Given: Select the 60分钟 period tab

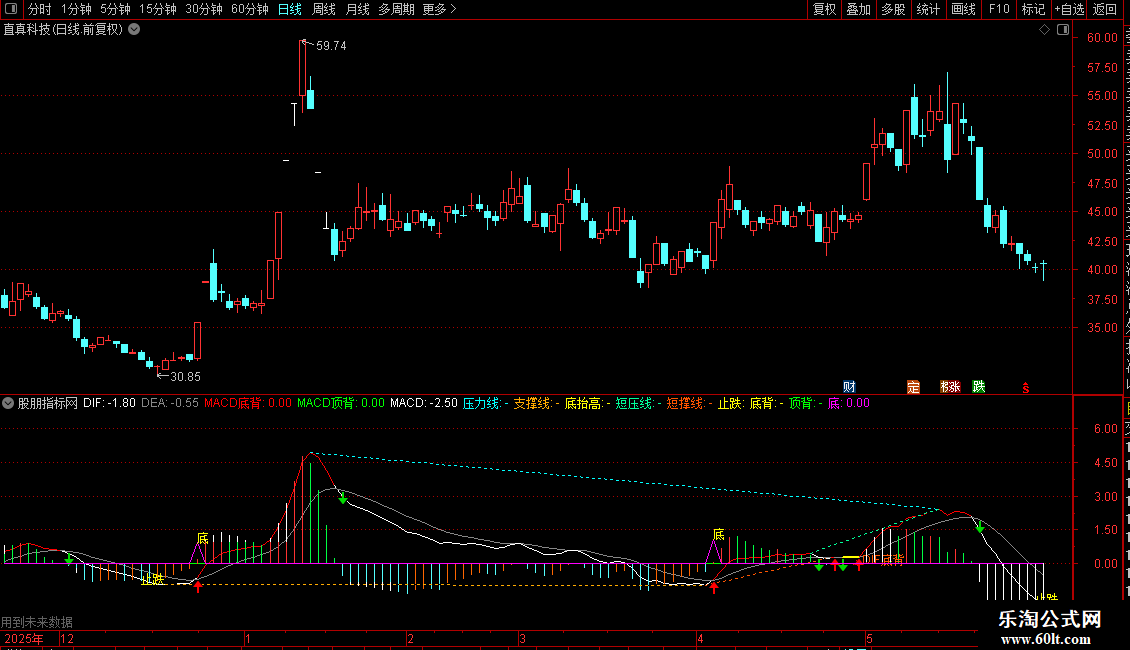Looking at the screenshot, I should coord(250,9).
